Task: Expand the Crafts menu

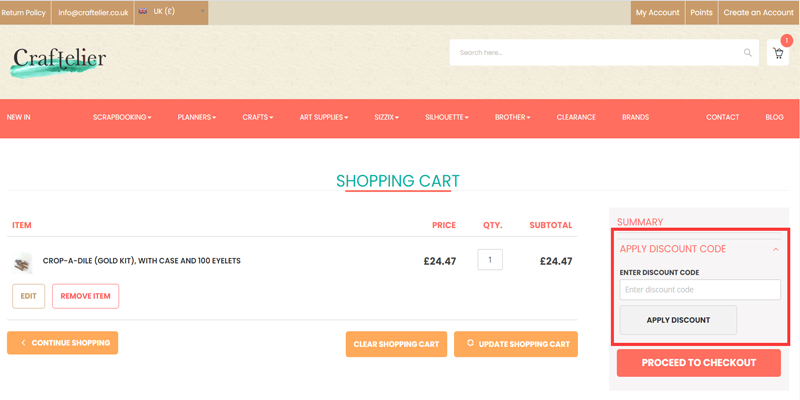Action: pos(258,117)
